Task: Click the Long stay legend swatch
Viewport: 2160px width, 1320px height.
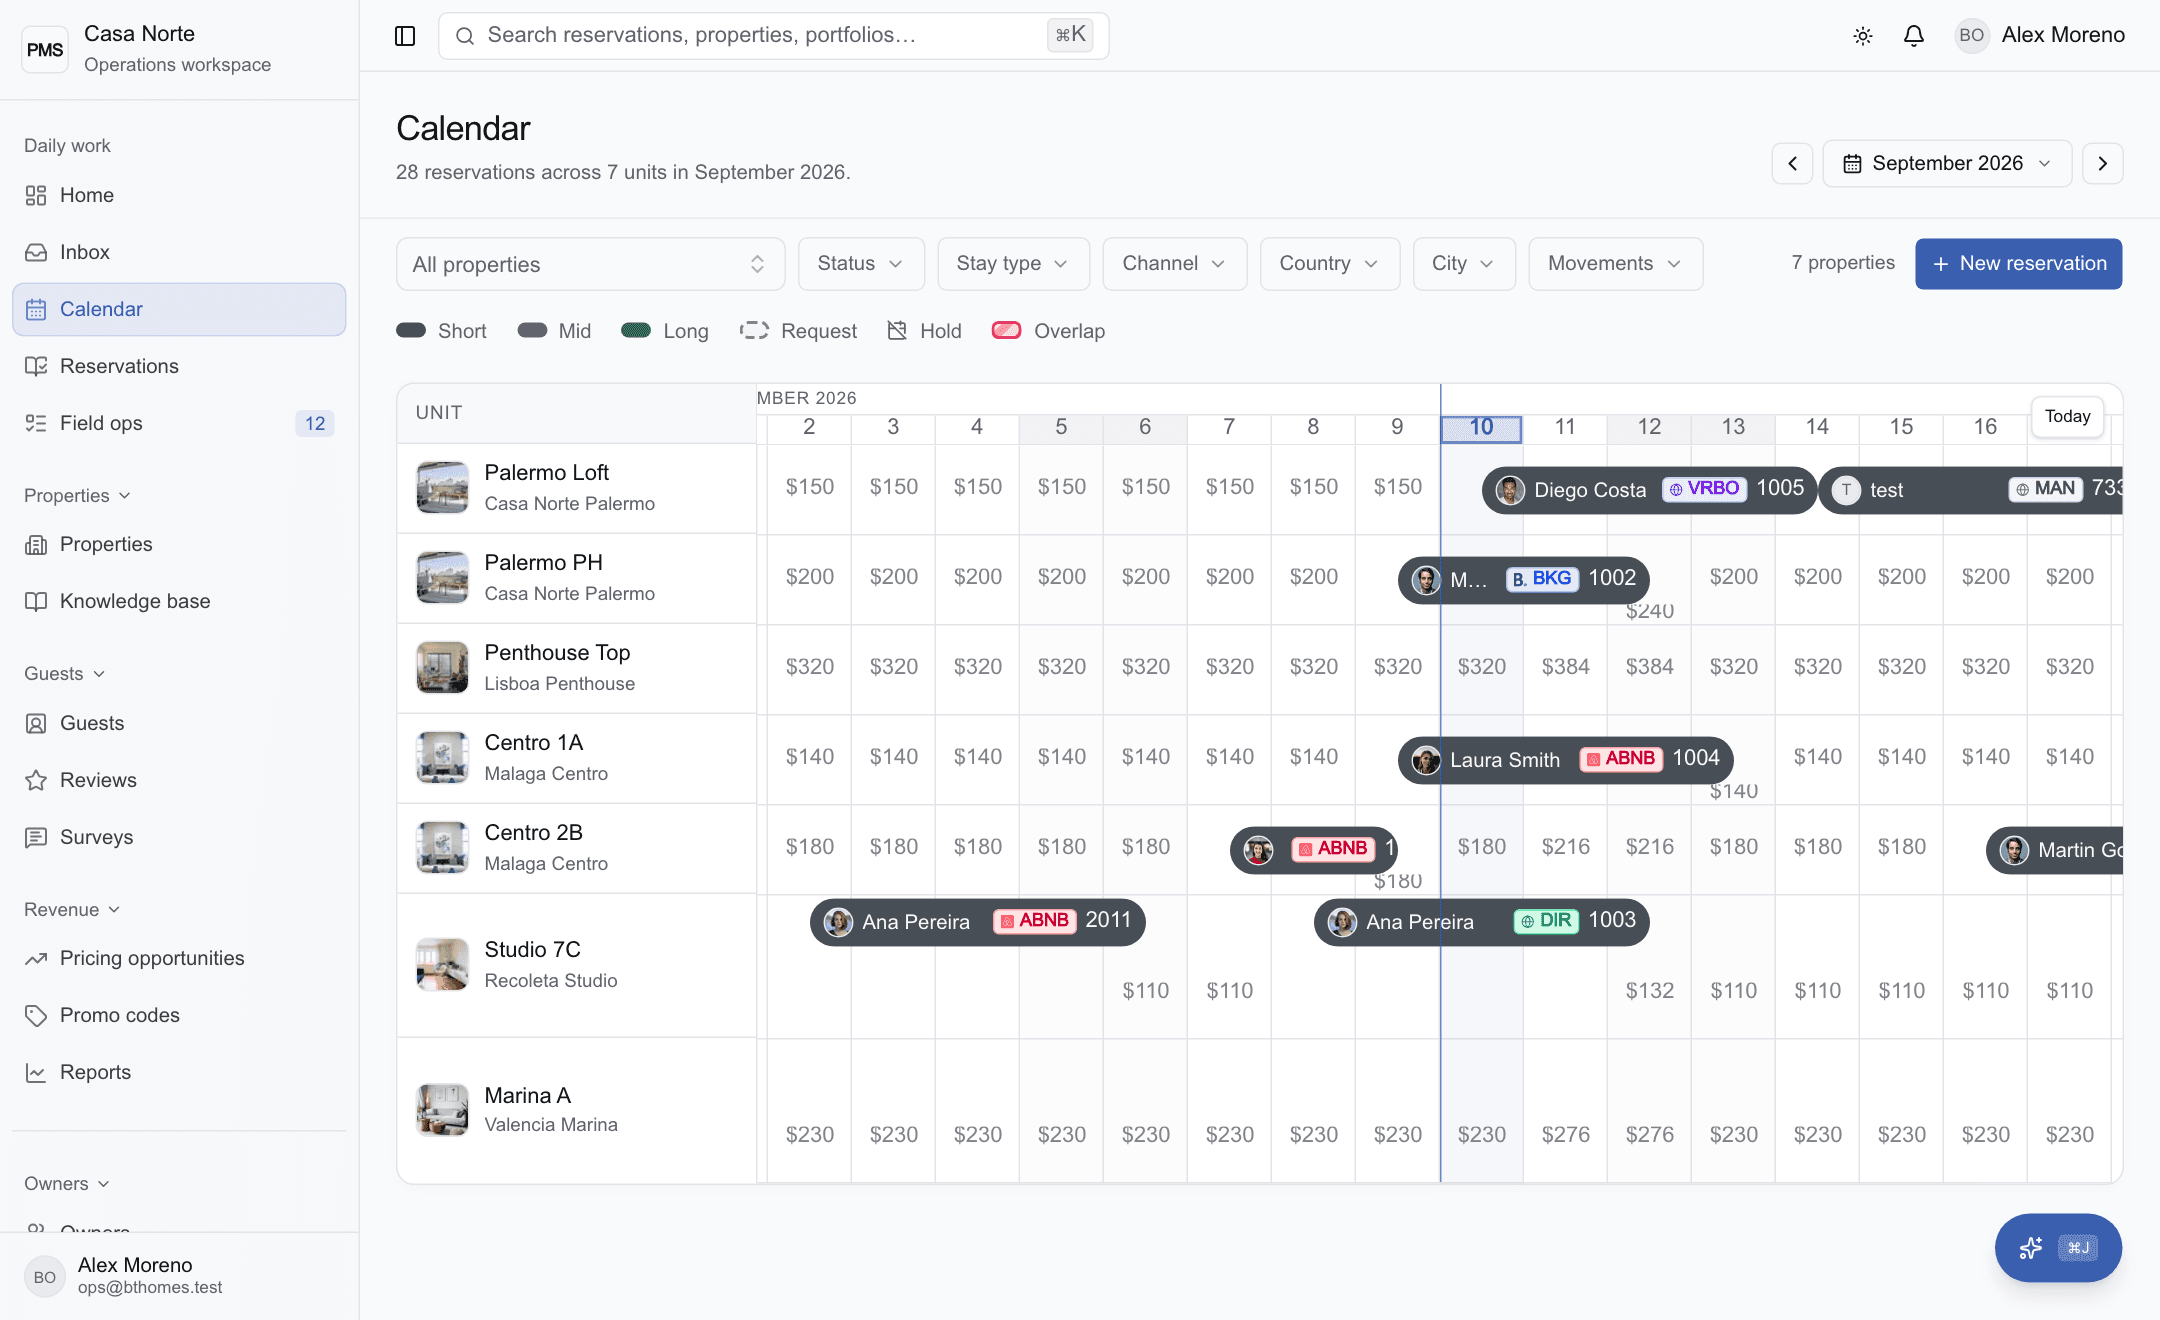Action: click(x=636, y=330)
